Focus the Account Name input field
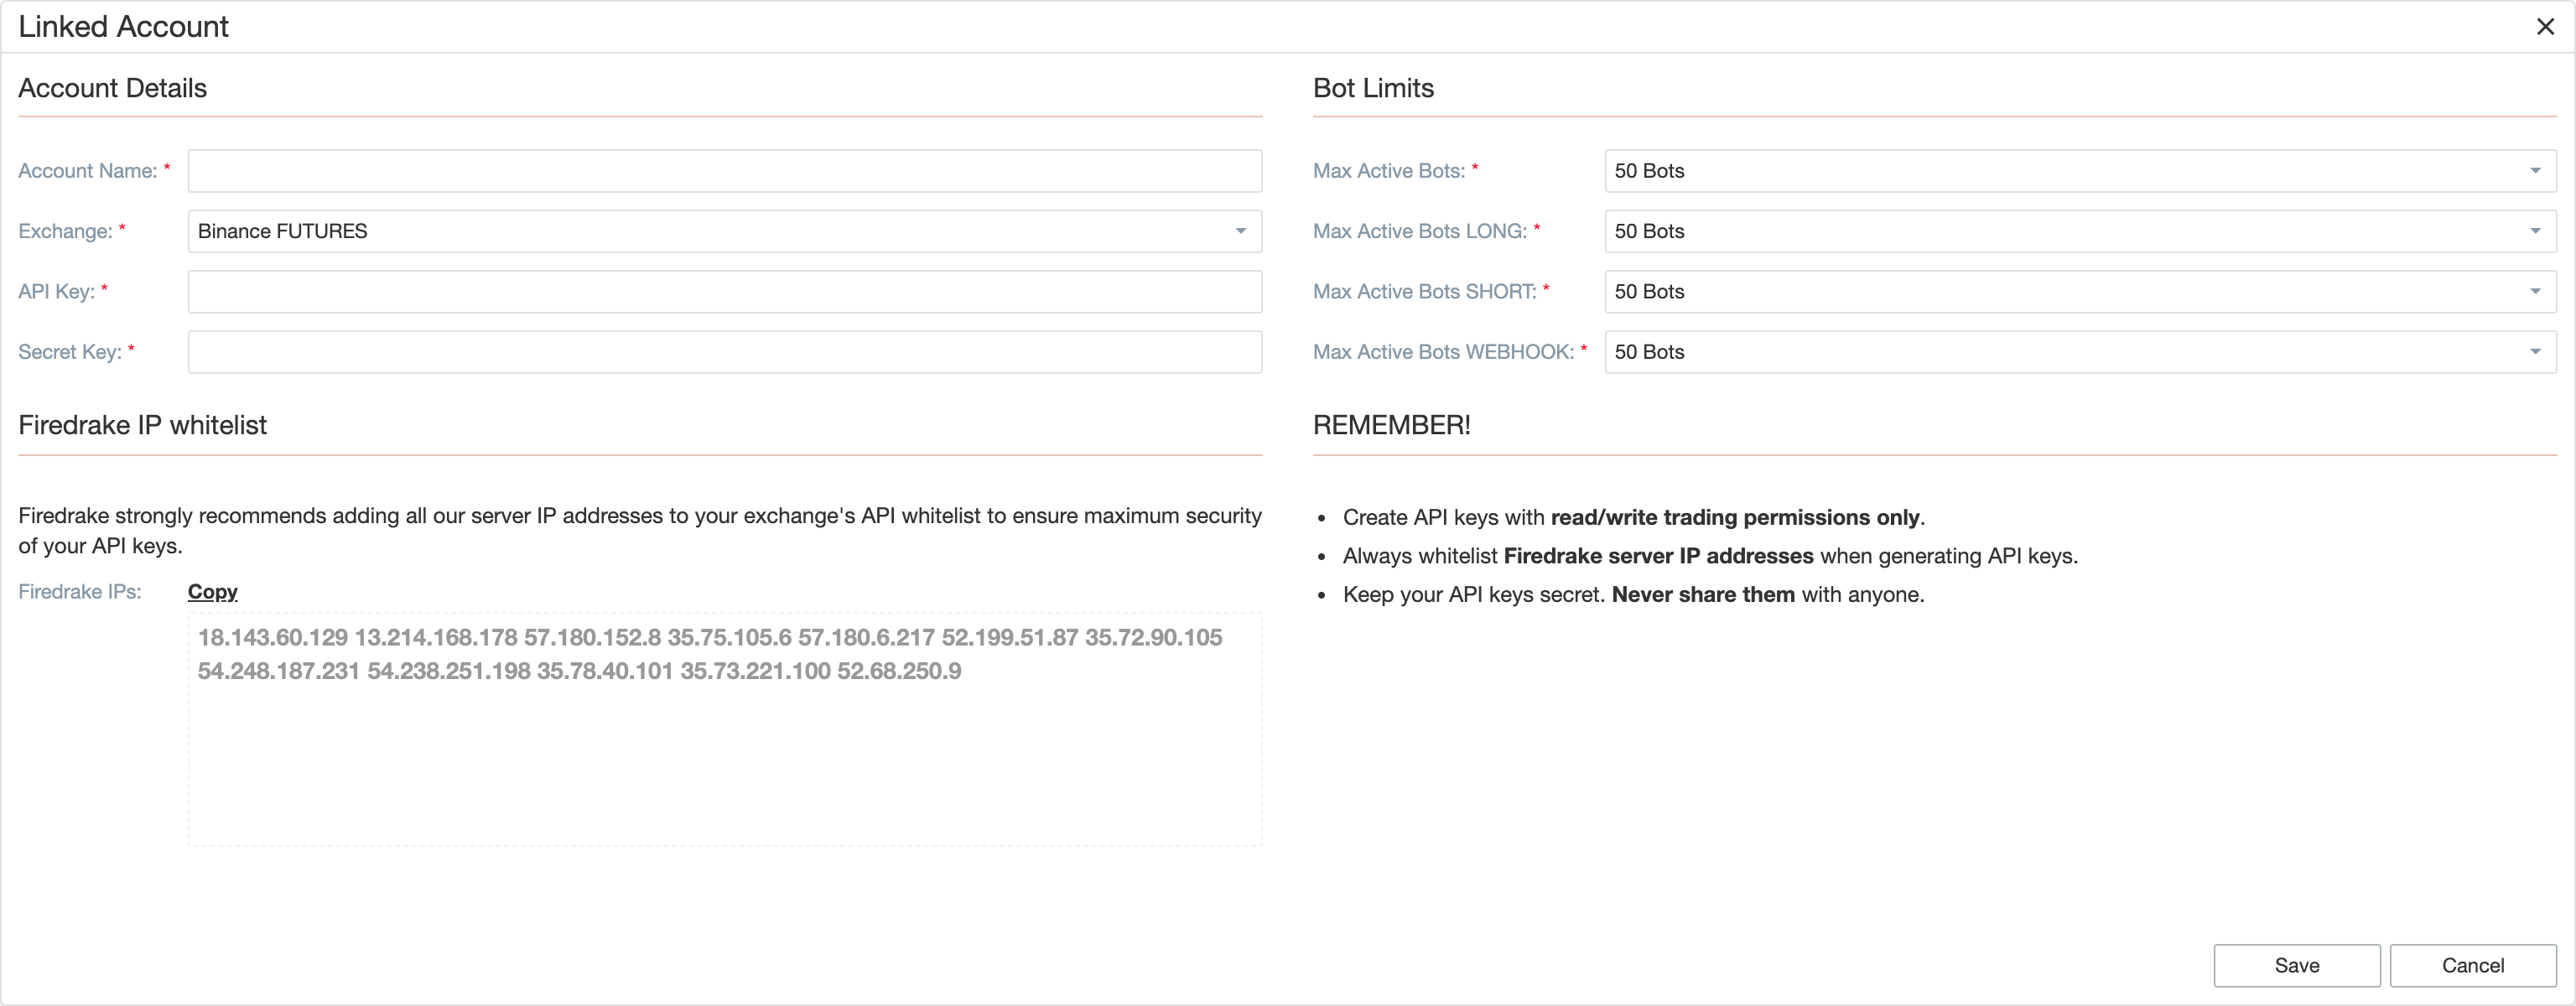This screenshot has height=1006, width=2576. click(725, 171)
